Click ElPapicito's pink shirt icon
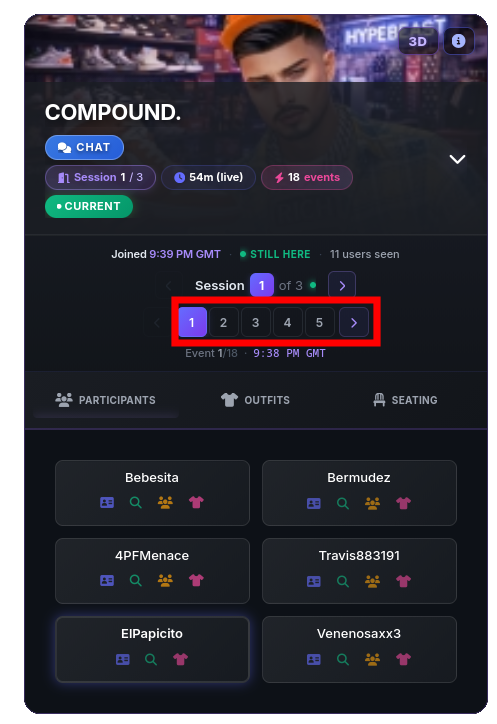 (180, 659)
